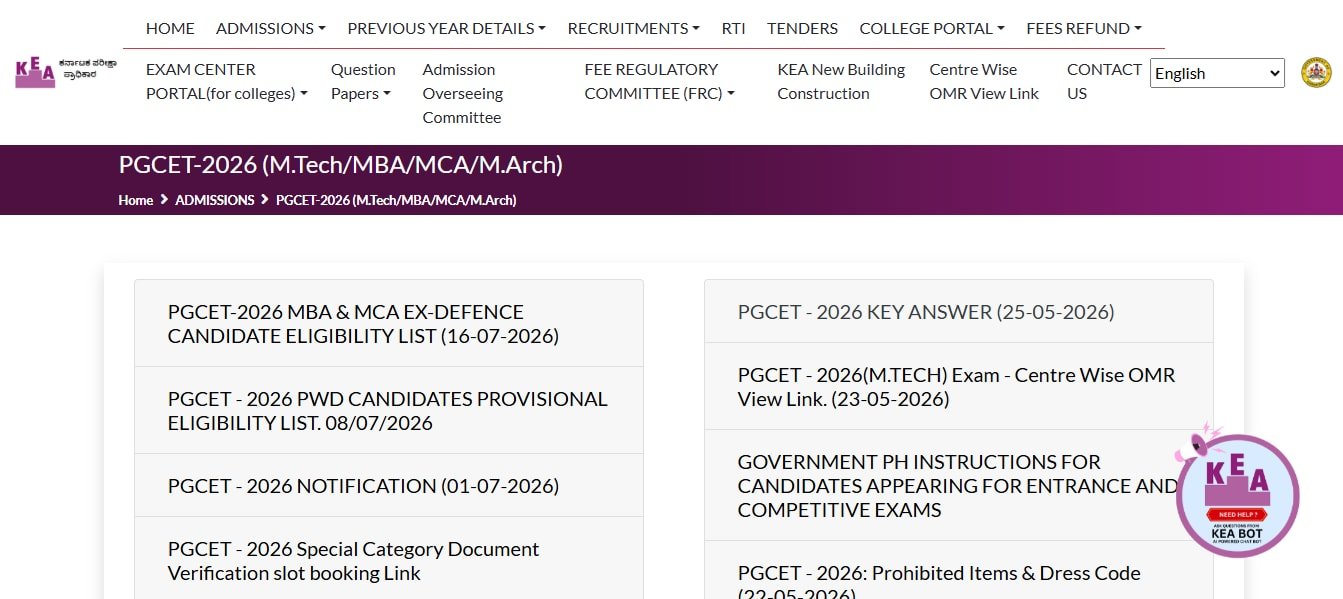This screenshot has height=599, width=1343.
Task: Open the RTI menu item
Action: (x=733, y=28)
